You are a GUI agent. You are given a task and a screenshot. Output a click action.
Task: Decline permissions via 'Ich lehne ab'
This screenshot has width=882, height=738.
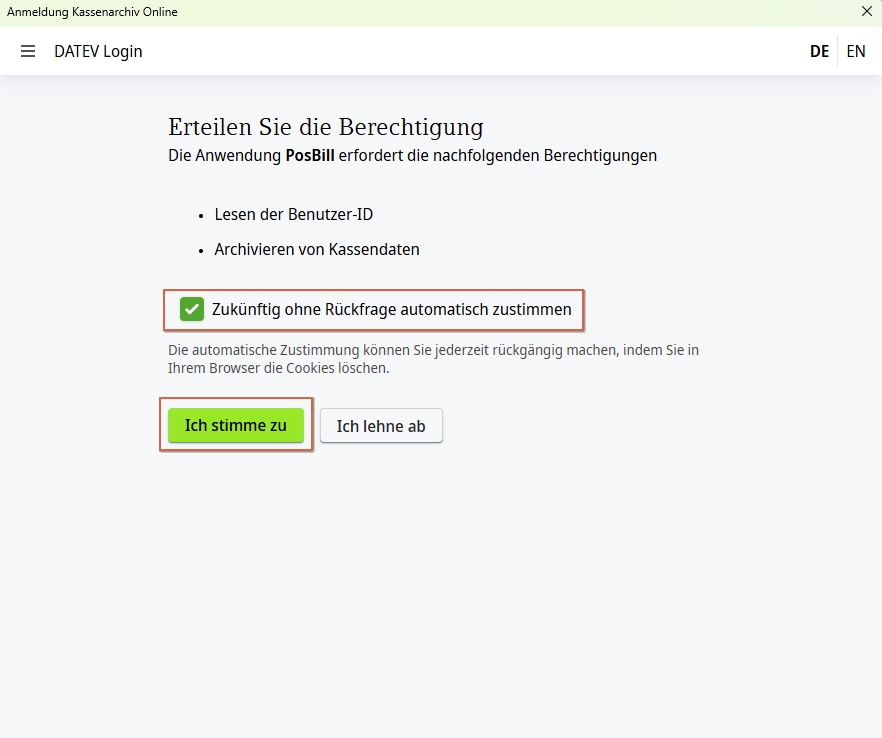coord(381,425)
